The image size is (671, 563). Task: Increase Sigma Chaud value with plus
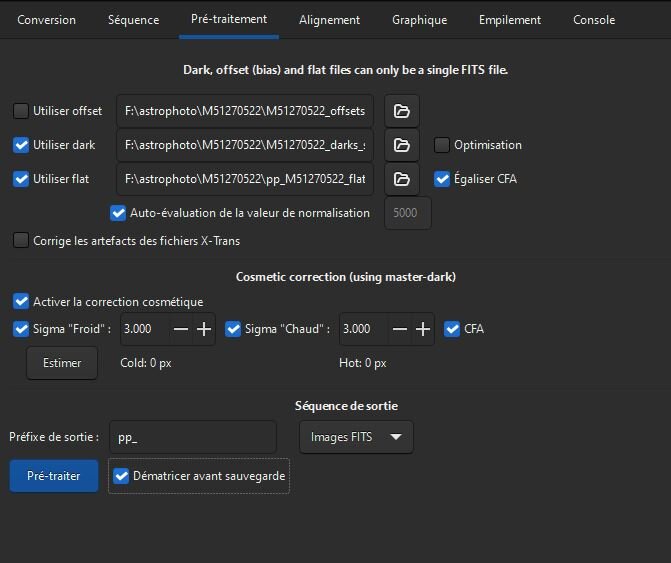(x=423, y=329)
